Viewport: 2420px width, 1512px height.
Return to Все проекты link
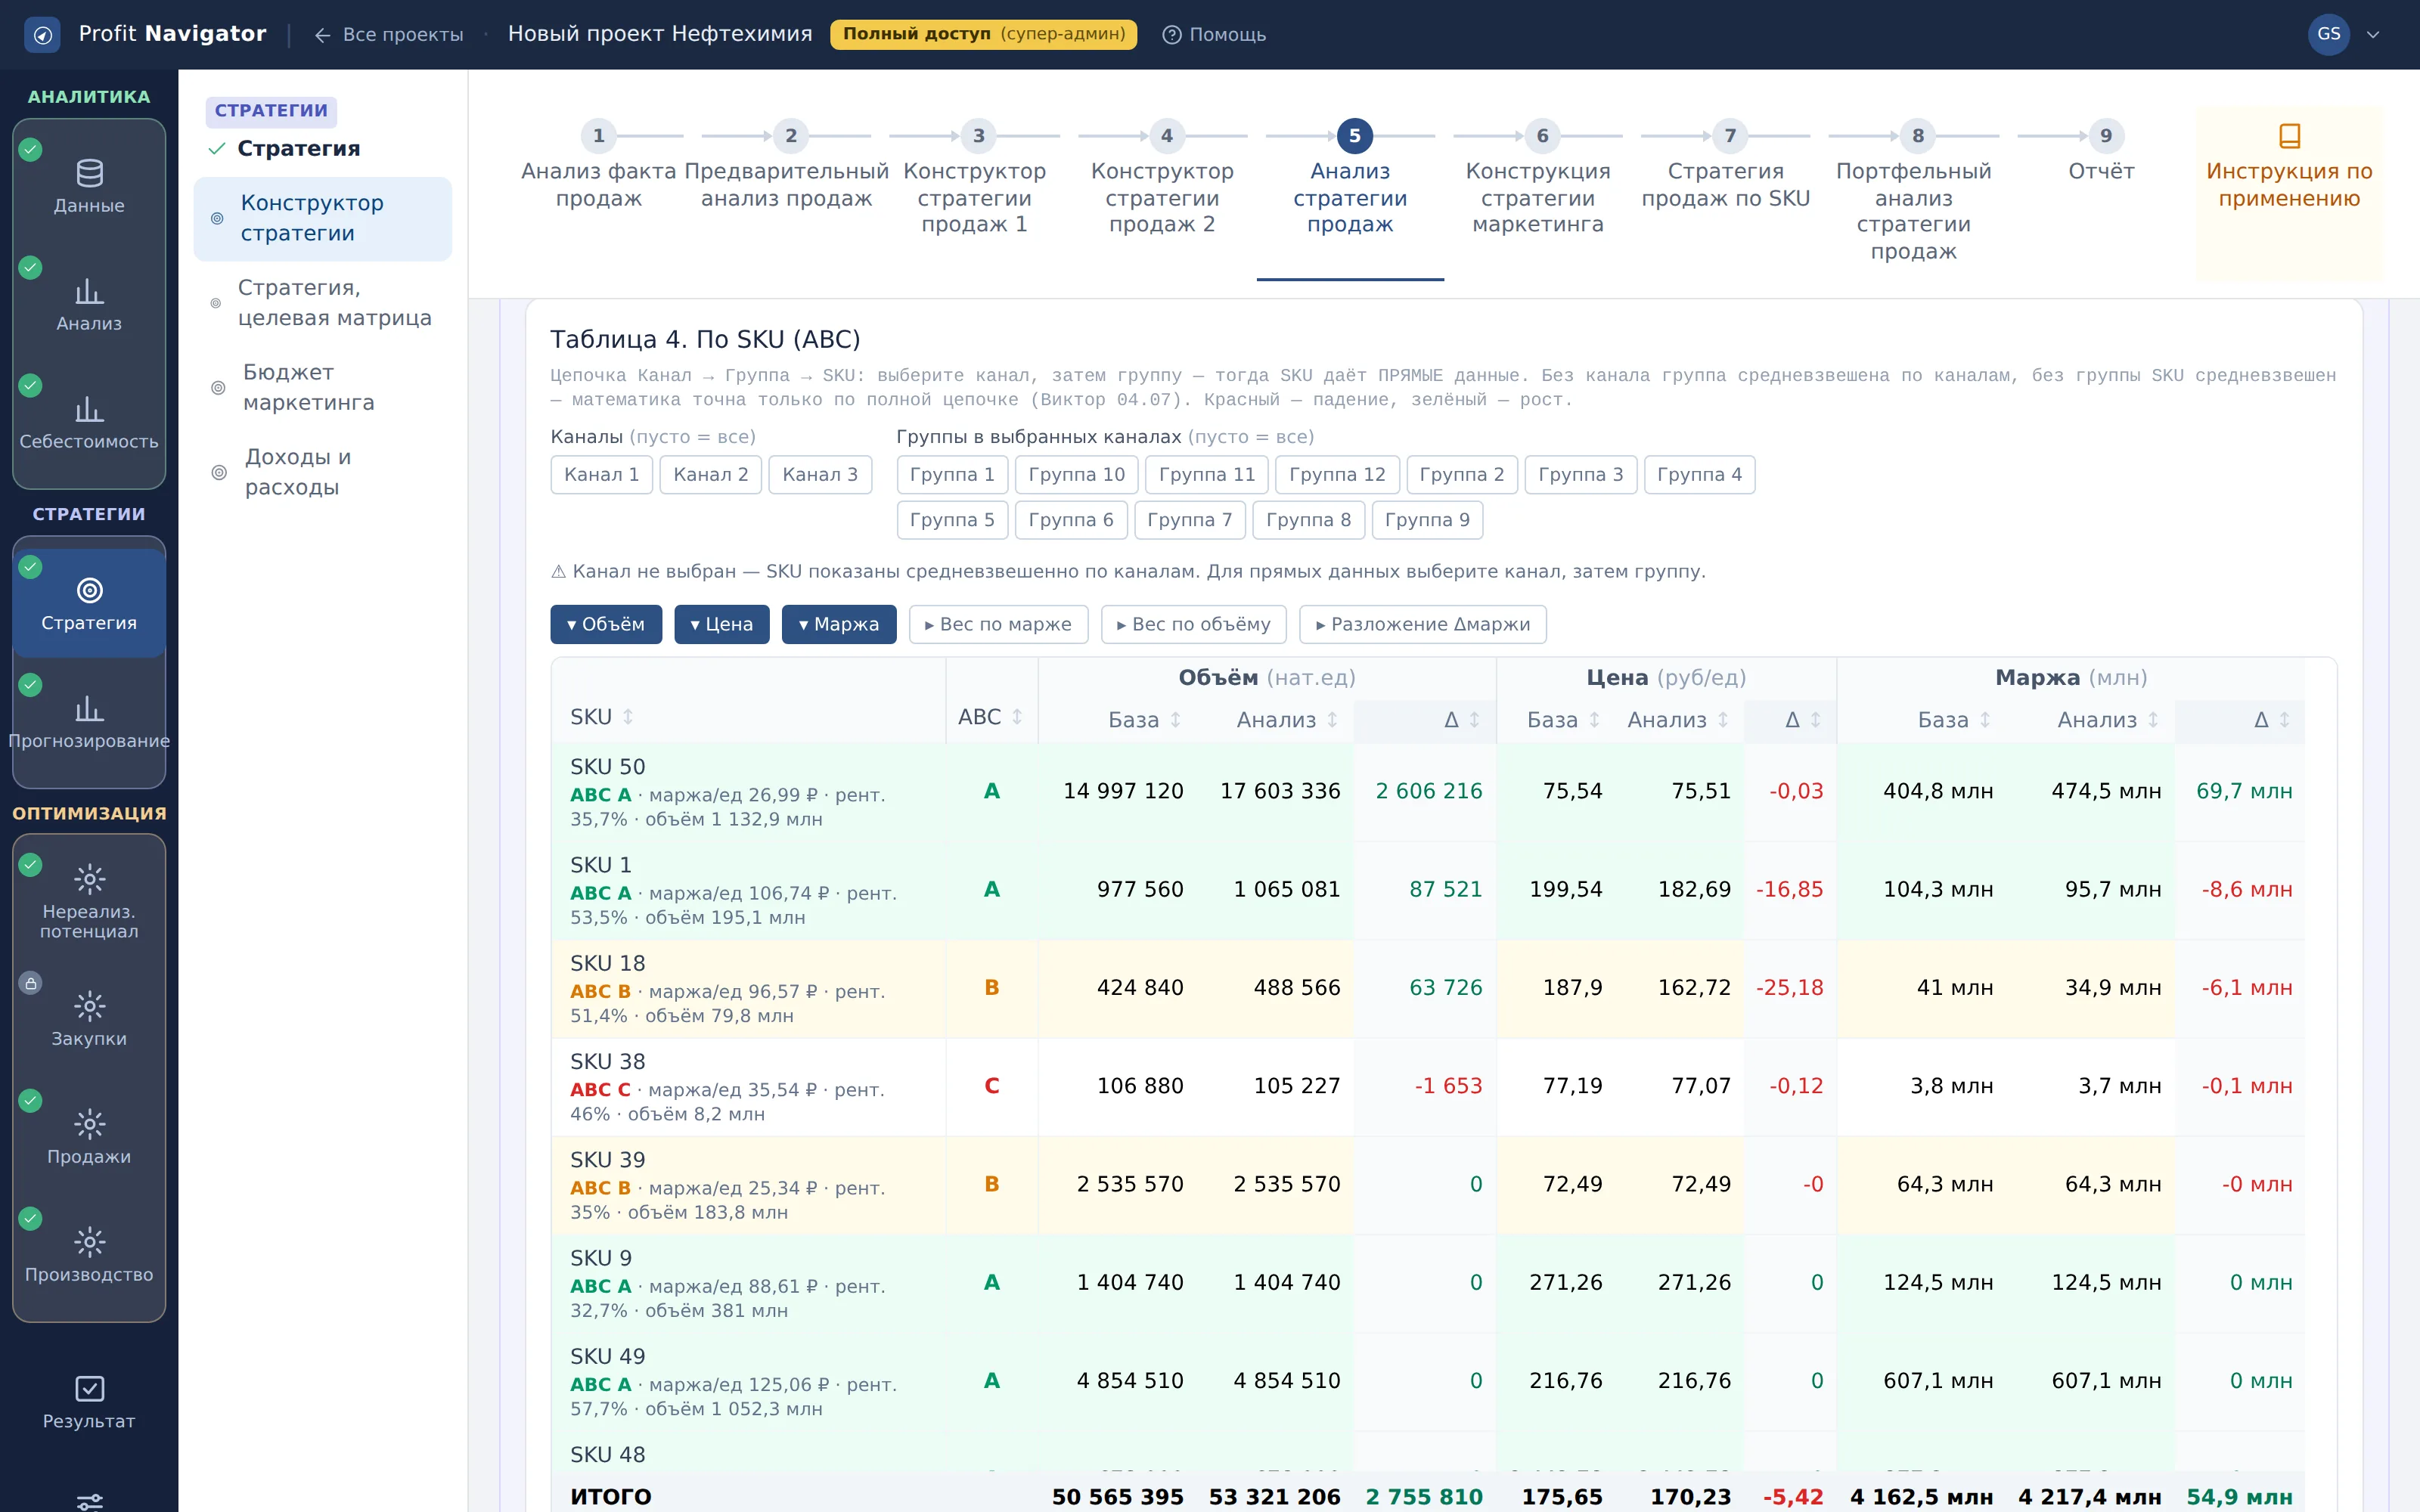(x=389, y=35)
